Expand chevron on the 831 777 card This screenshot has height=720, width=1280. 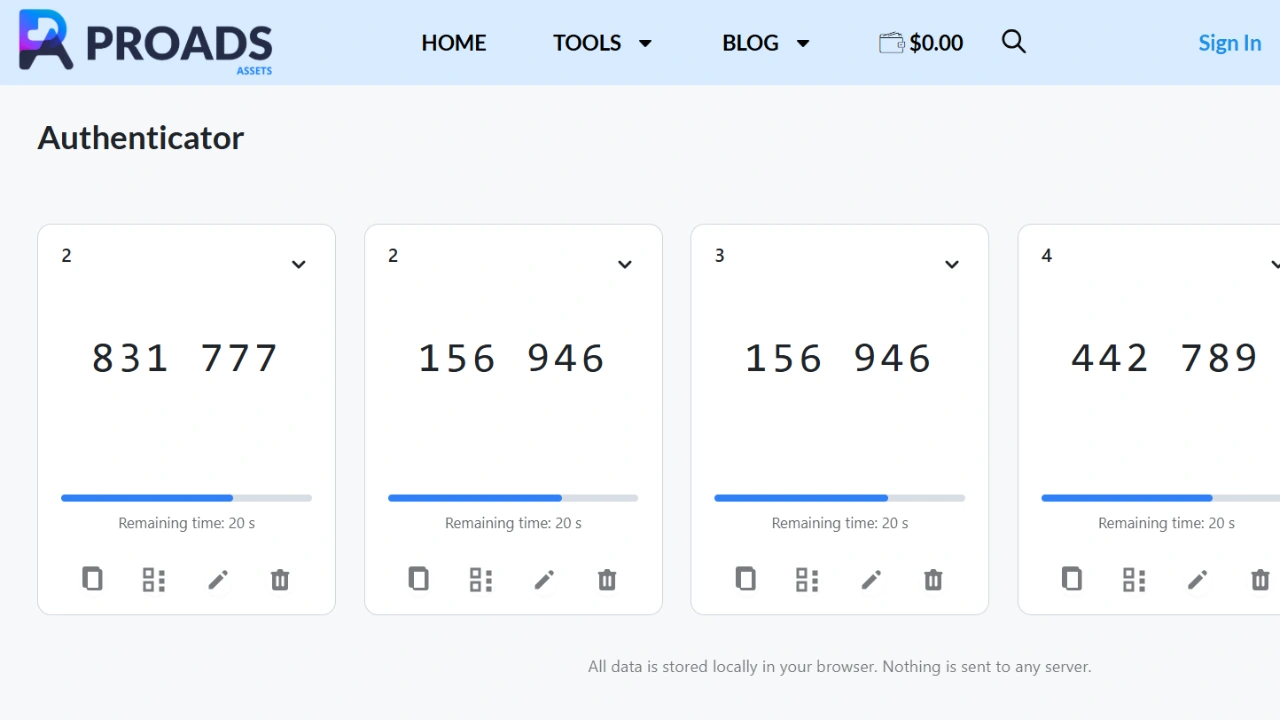coord(298,265)
